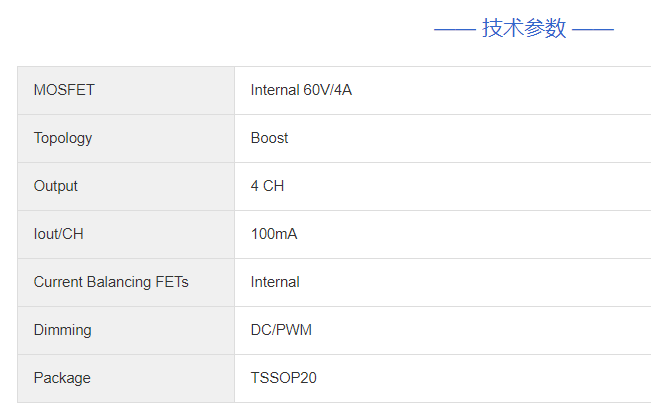Screen dimensions: 651x405
Task: Click the 100mA current value
Action: click(x=274, y=234)
